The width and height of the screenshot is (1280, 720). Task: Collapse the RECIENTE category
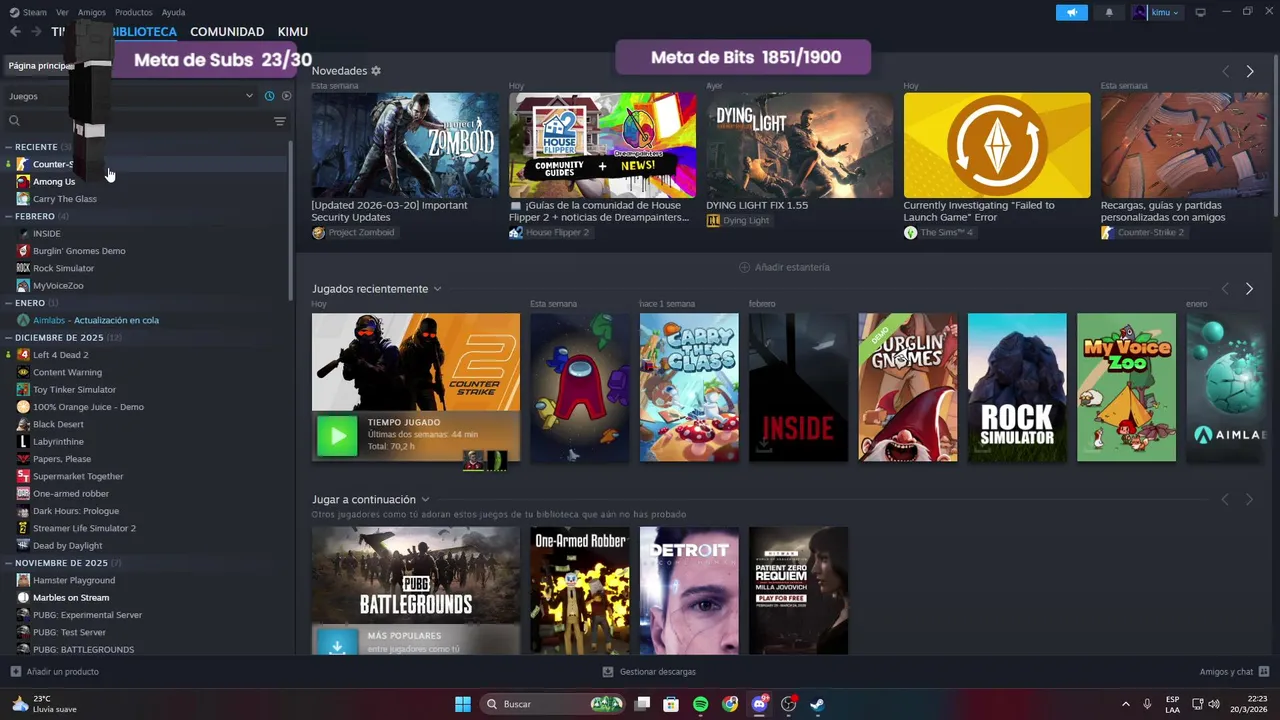pyautogui.click(x=8, y=147)
